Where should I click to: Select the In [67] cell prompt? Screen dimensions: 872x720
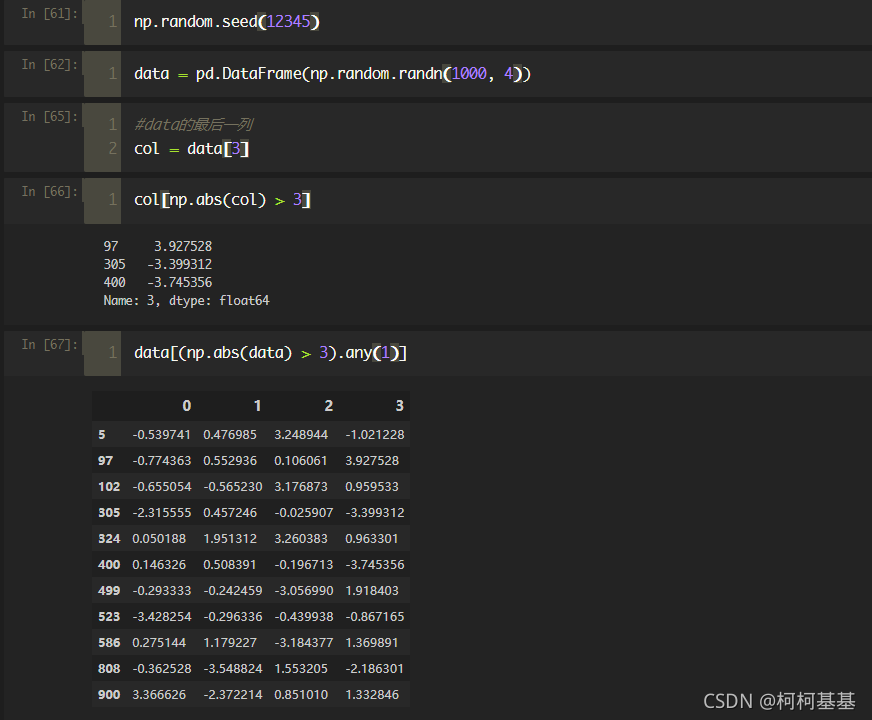[x=49, y=344]
